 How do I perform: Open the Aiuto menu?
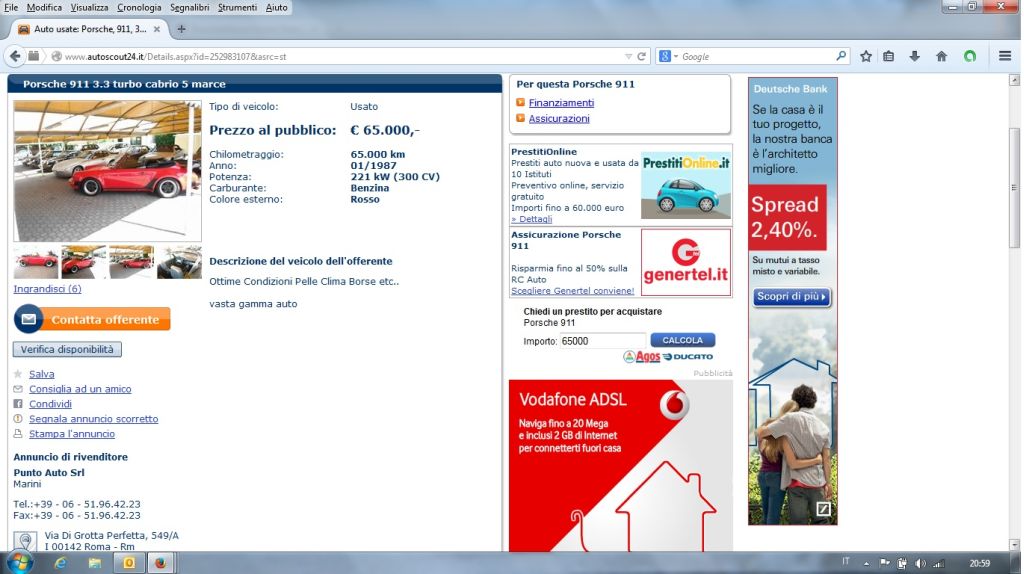[x=276, y=7]
